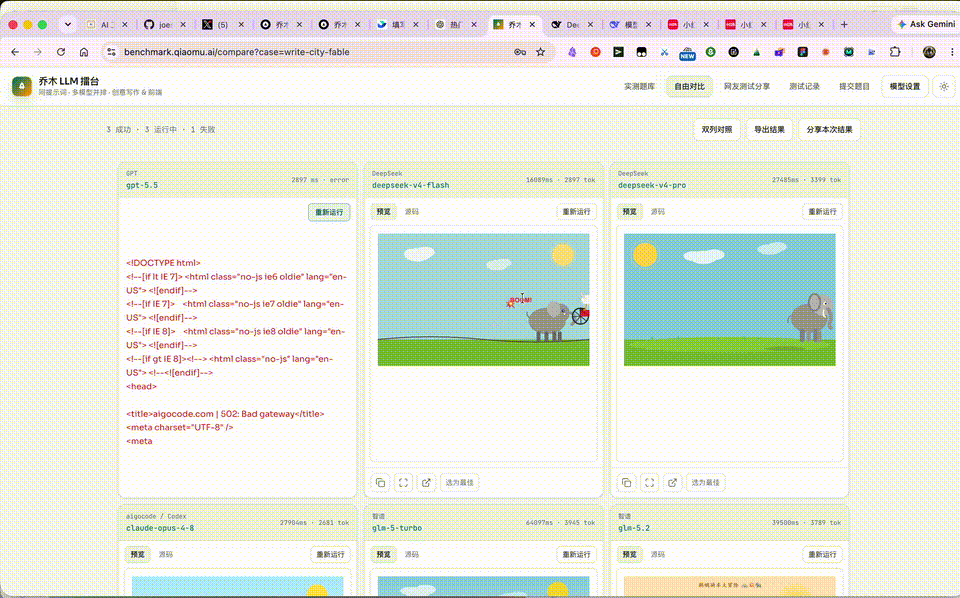The height and width of the screenshot is (598, 960).
Task: Open the Chrome three-dot menu
Action: 951,52
